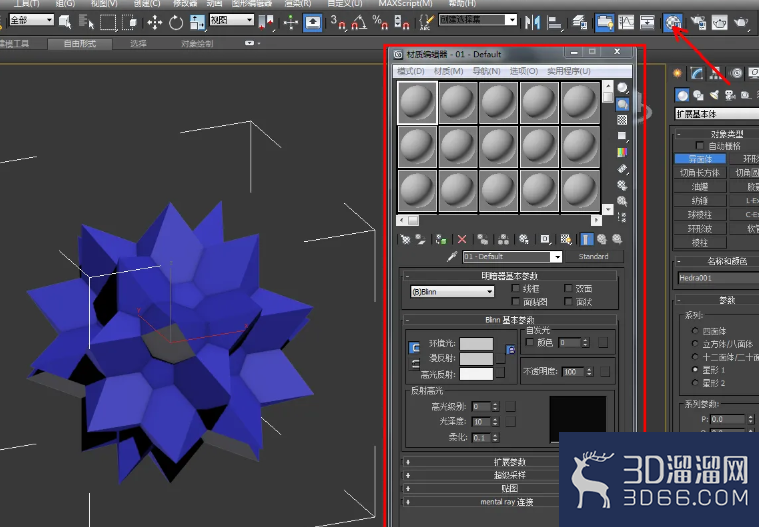The width and height of the screenshot is (759, 527).
Task: Enable the 线框 wire checkbox
Action: [x=516, y=288]
